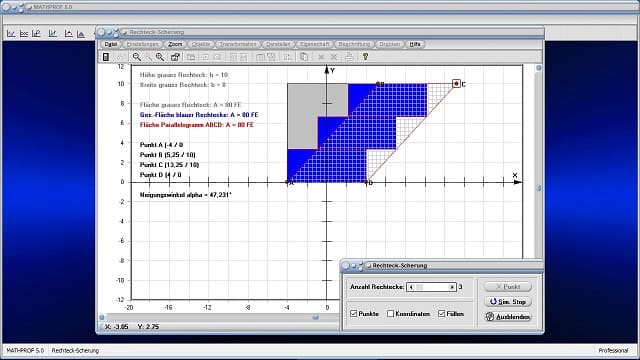Click the red 'Fläche Parallelogramm ABCD' line
This screenshot has height=360, width=640.
pos(197,125)
